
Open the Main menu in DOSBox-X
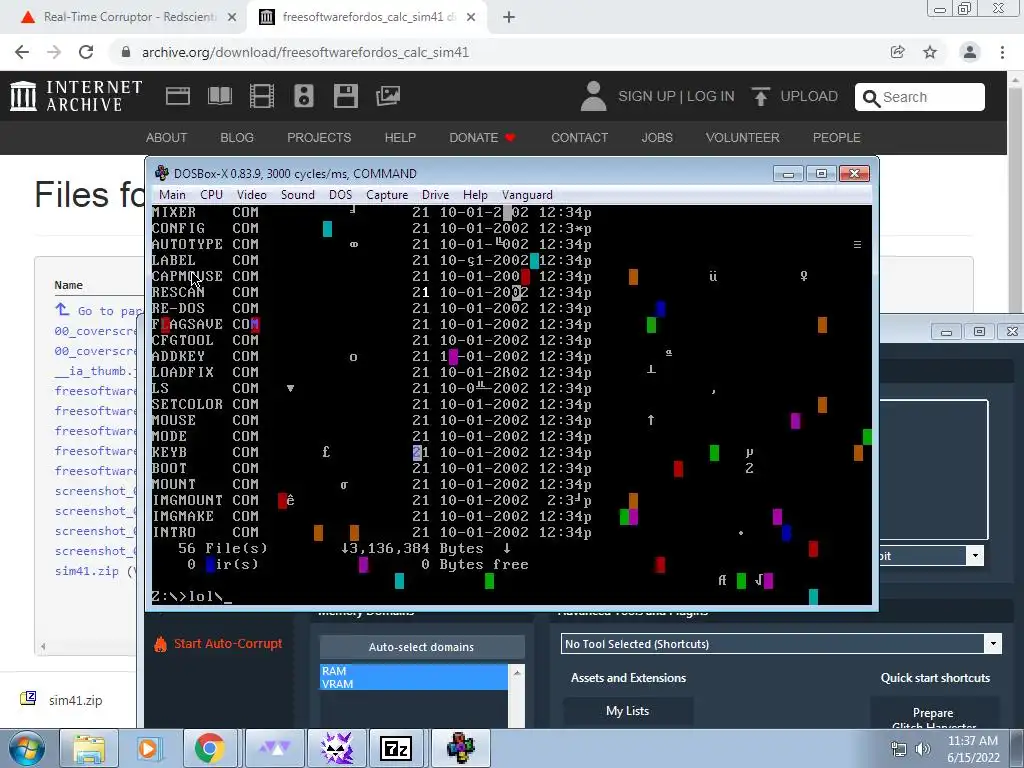172,195
